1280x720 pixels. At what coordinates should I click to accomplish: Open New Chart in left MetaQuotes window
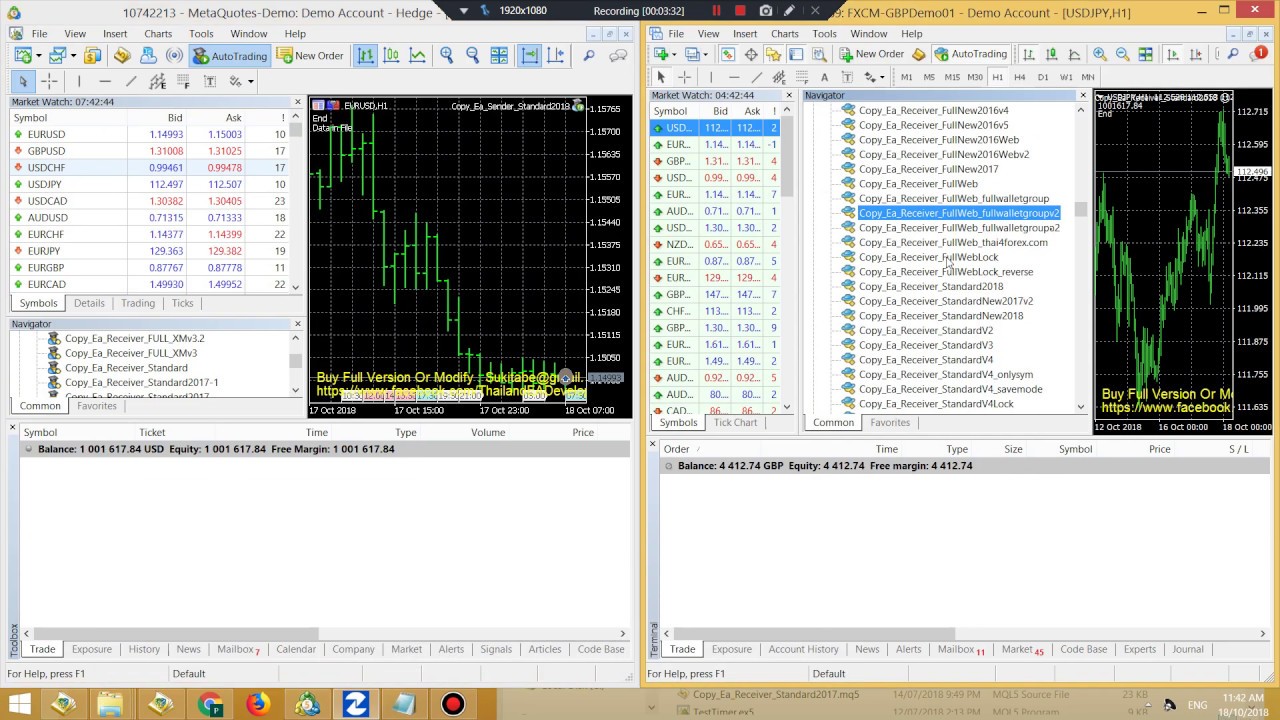(x=22, y=56)
